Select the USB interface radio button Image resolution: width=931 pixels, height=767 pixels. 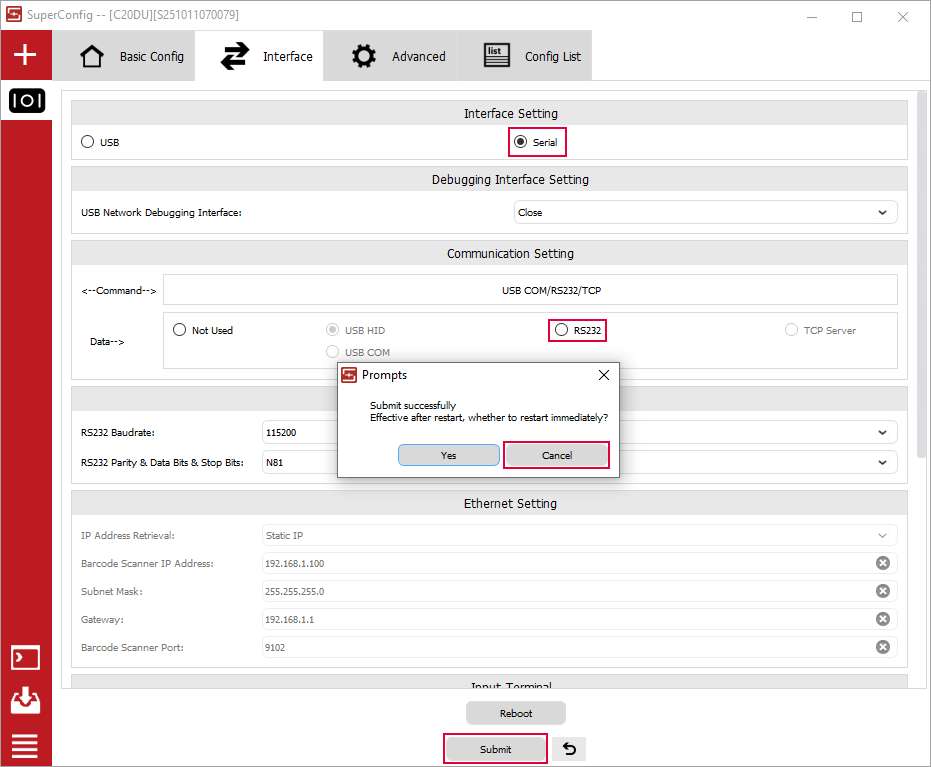click(x=88, y=142)
